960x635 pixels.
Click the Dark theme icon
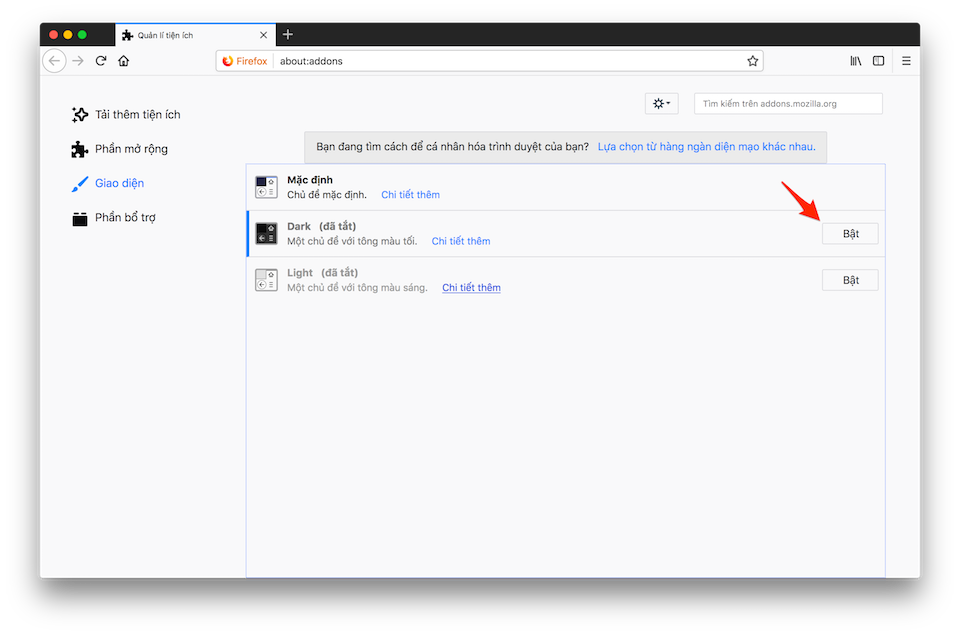click(x=266, y=233)
